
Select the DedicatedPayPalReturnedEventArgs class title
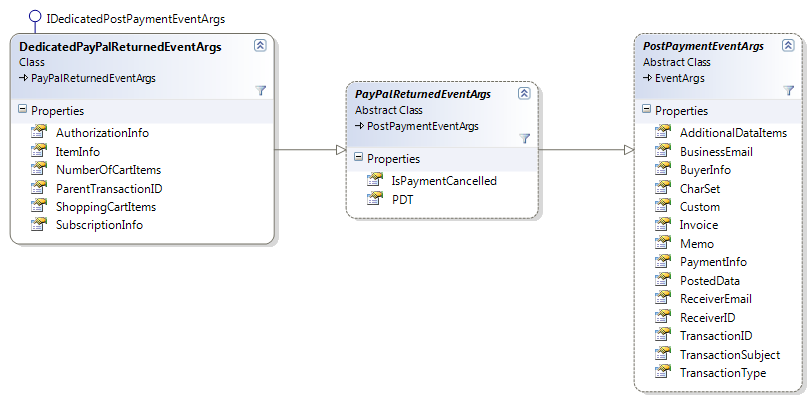click(120, 47)
